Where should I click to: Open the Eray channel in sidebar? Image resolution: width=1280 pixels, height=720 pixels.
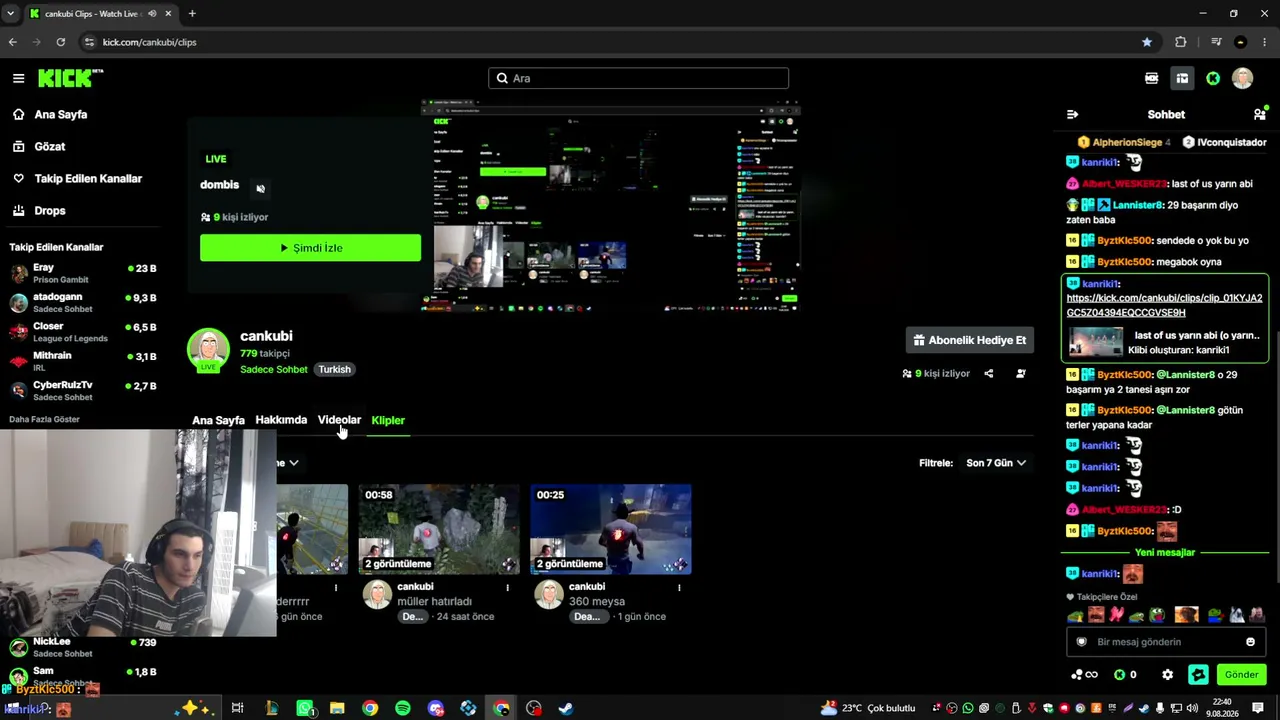point(82,273)
